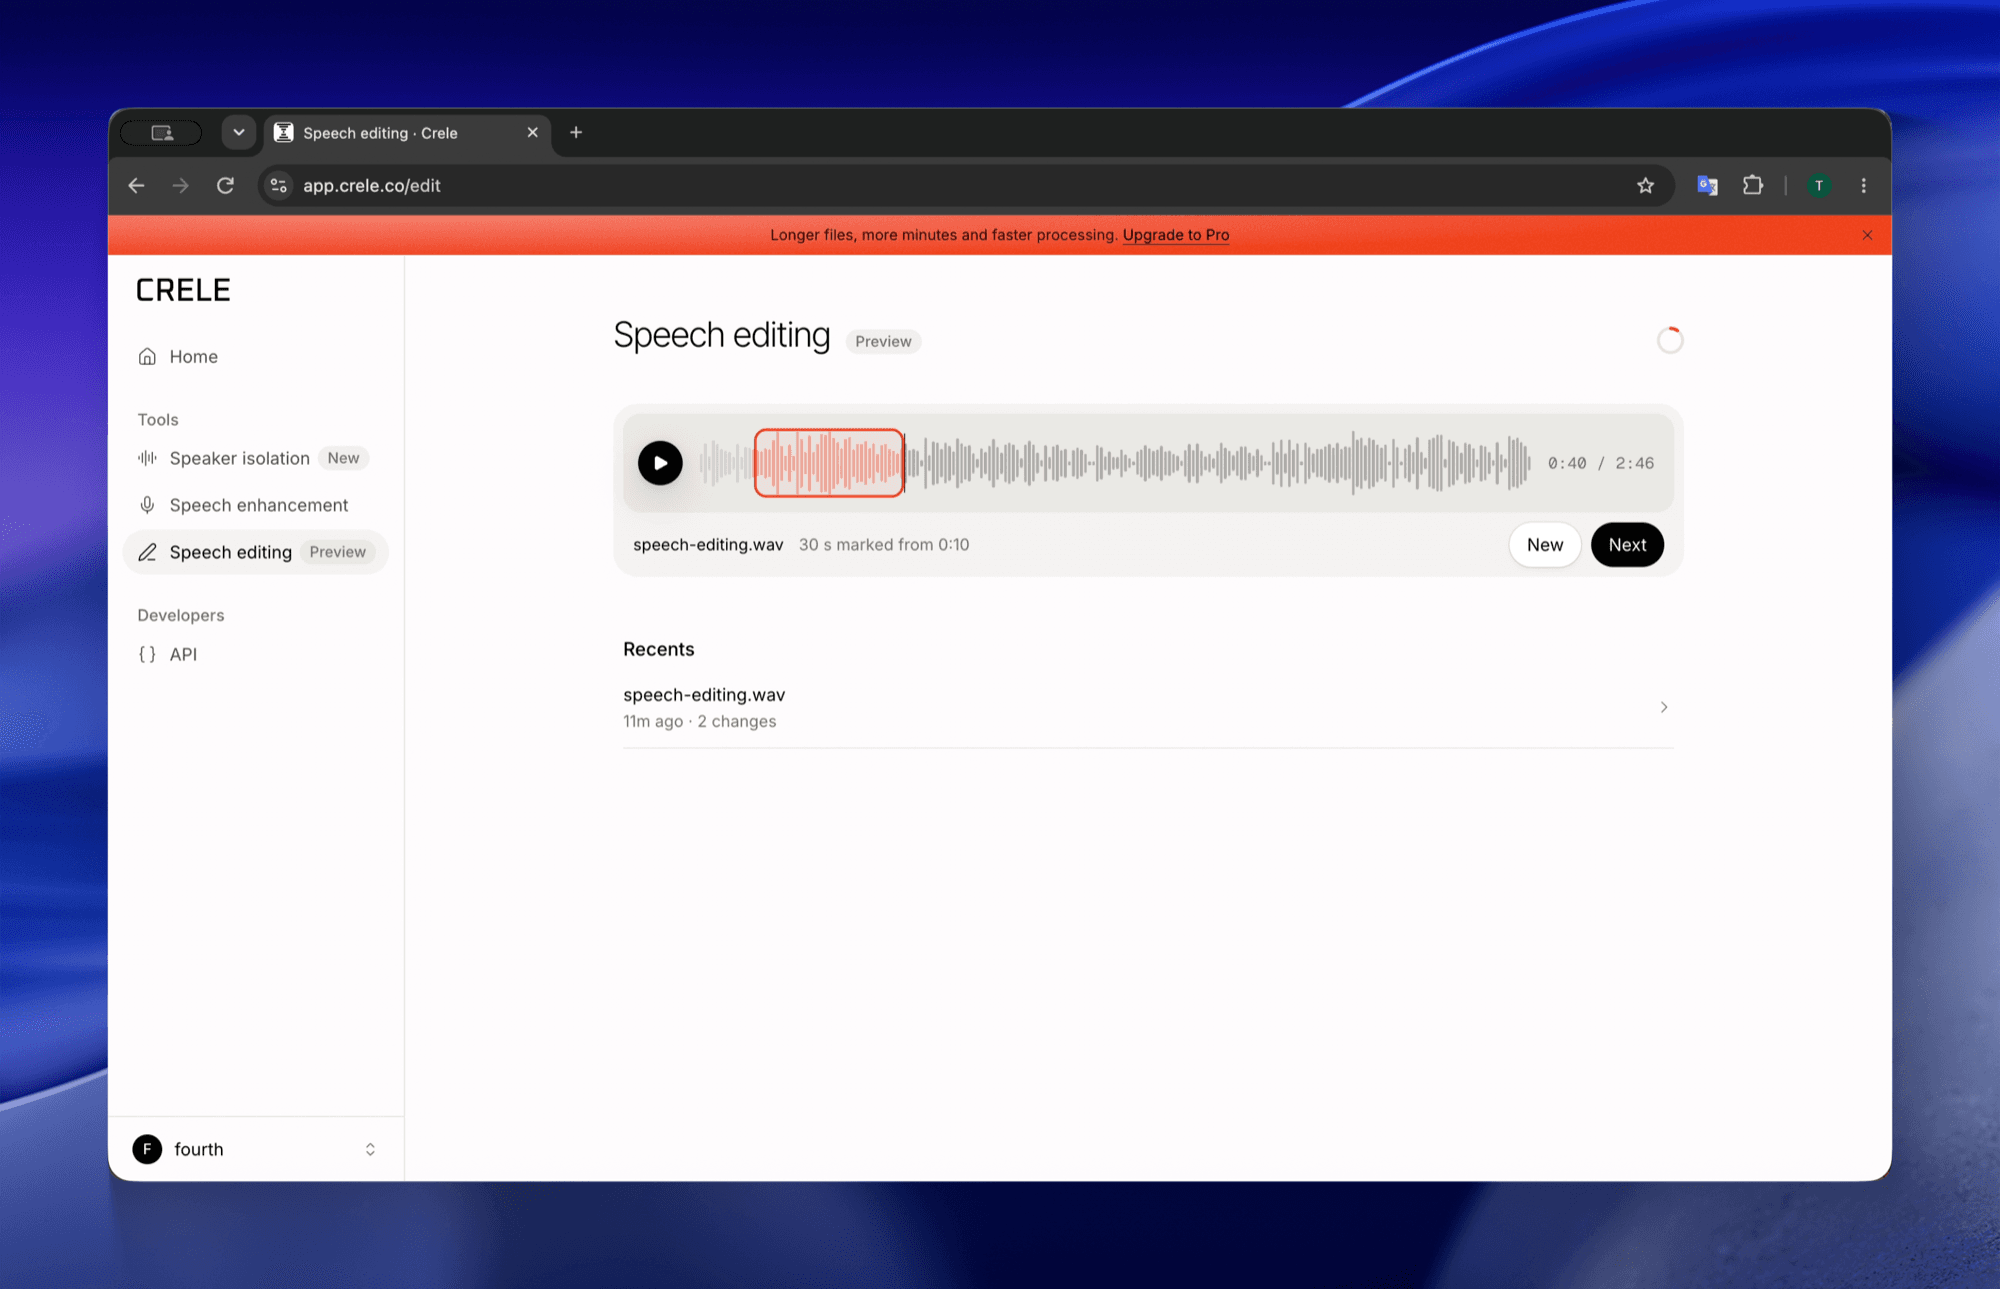Image resolution: width=2000 pixels, height=1289 pixels.
Task: Click the '30 s marked from 0:10' text
Action: tap(884, 545)
